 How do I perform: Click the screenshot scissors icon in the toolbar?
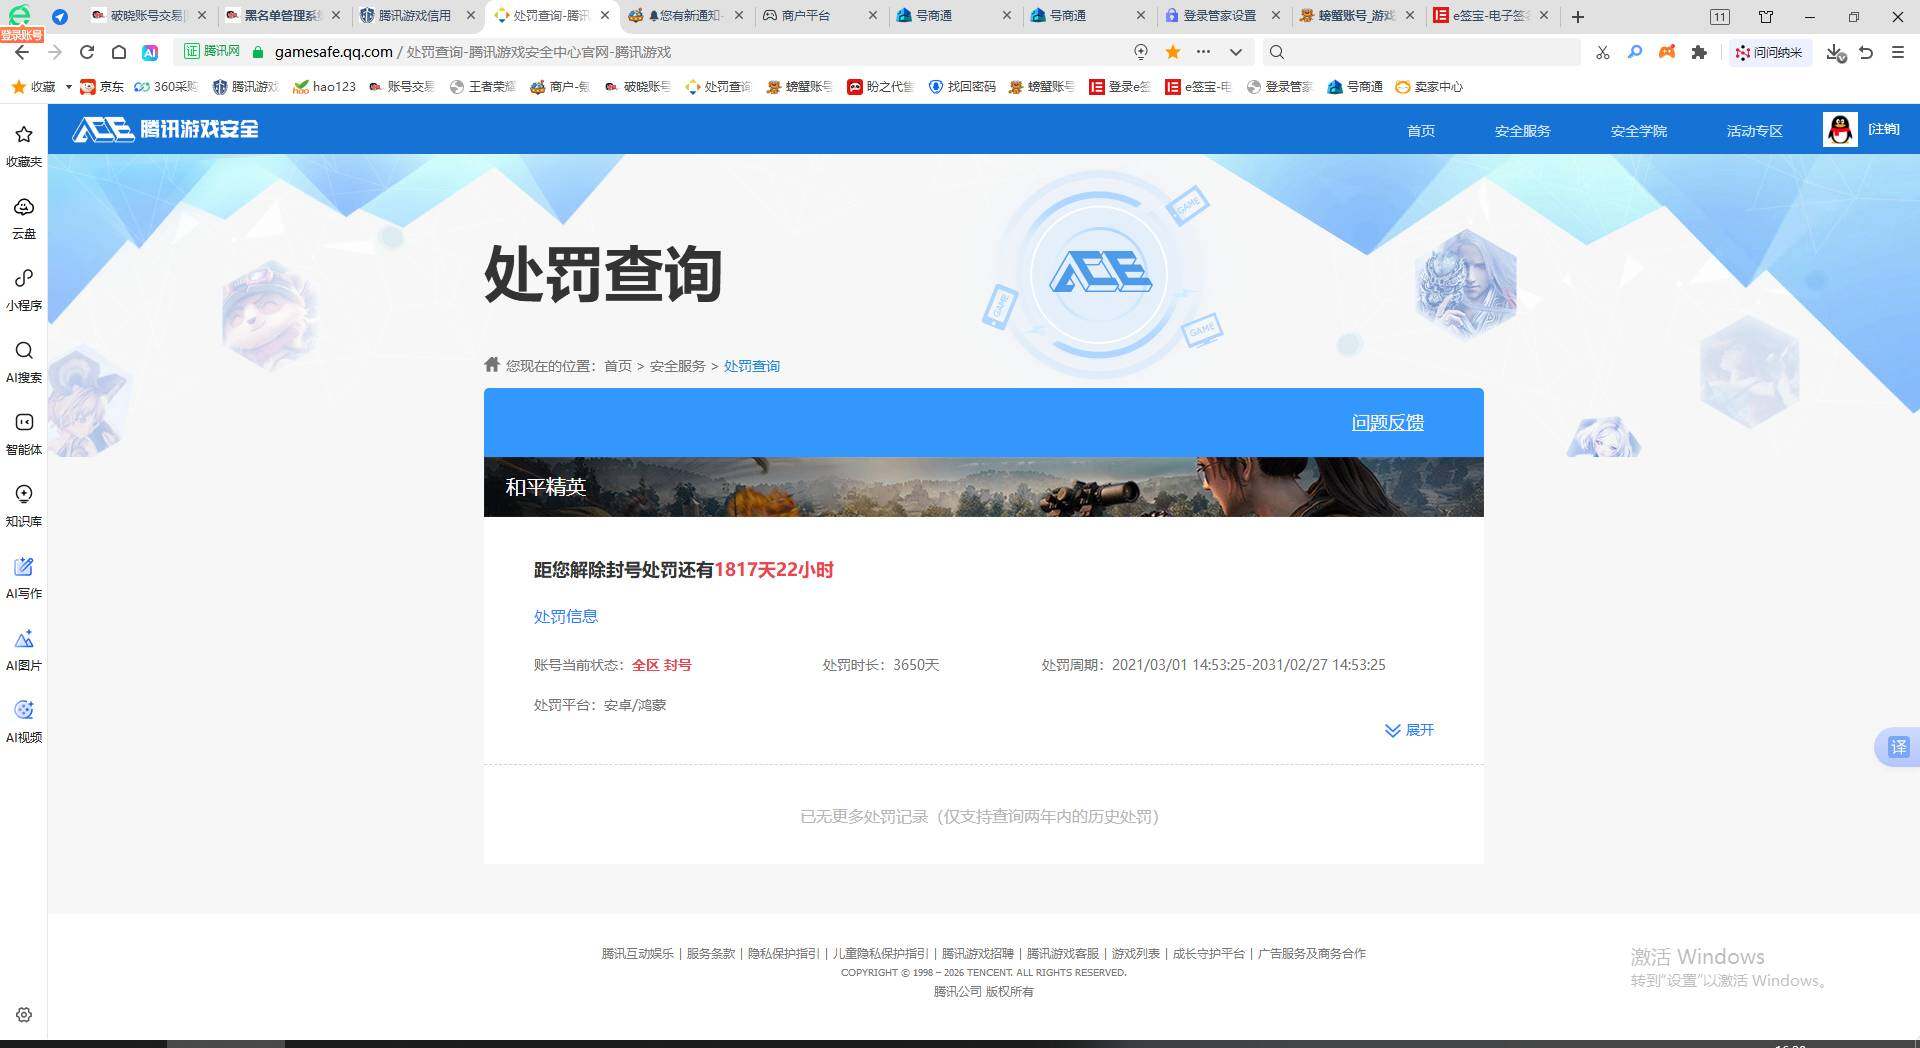(x=1602, y=52)
